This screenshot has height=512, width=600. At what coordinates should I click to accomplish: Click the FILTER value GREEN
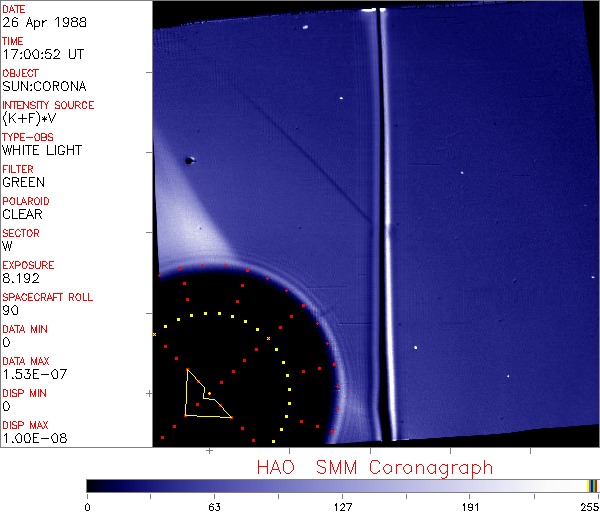23,183
